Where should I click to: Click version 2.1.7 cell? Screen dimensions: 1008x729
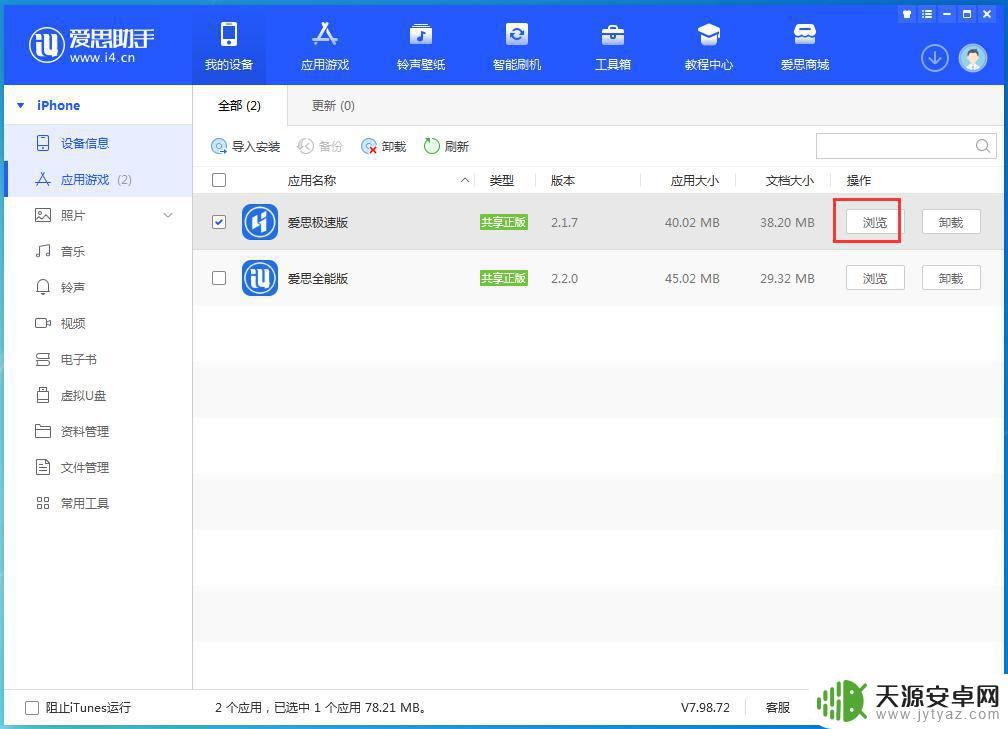(x=564, y=222)
